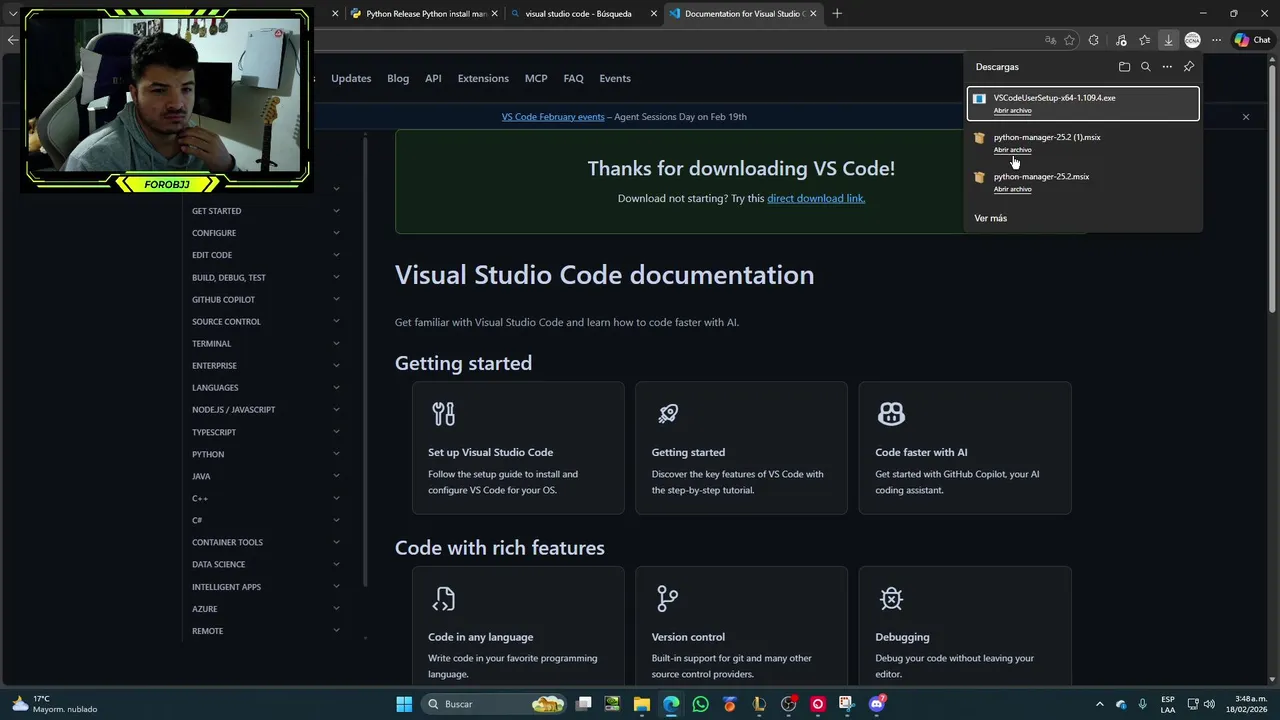Open the Code faster with AI card
The image size is (1280, 720).
(x=965, y=447)
